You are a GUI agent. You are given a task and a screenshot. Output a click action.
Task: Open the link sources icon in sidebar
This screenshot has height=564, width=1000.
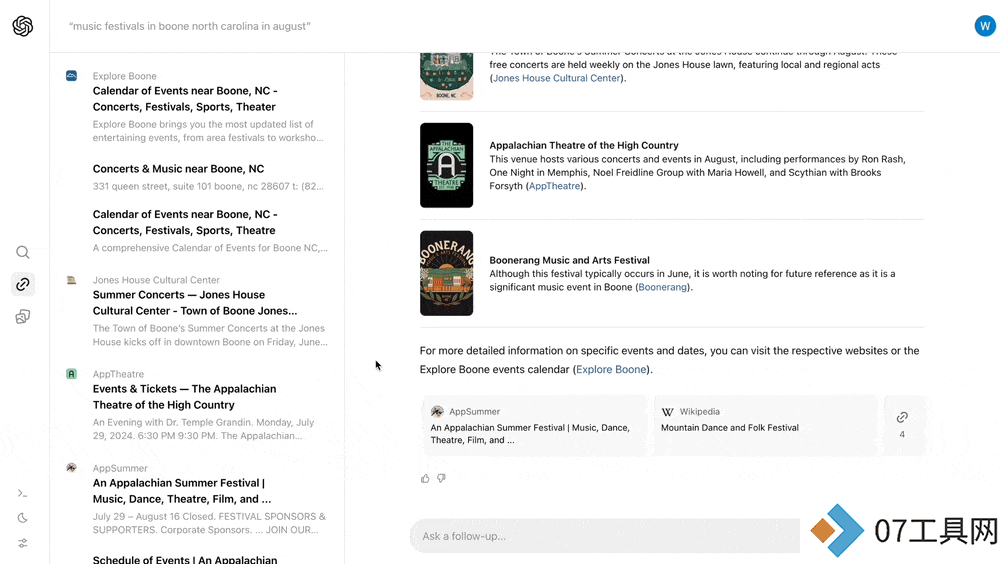pos(23,285)
